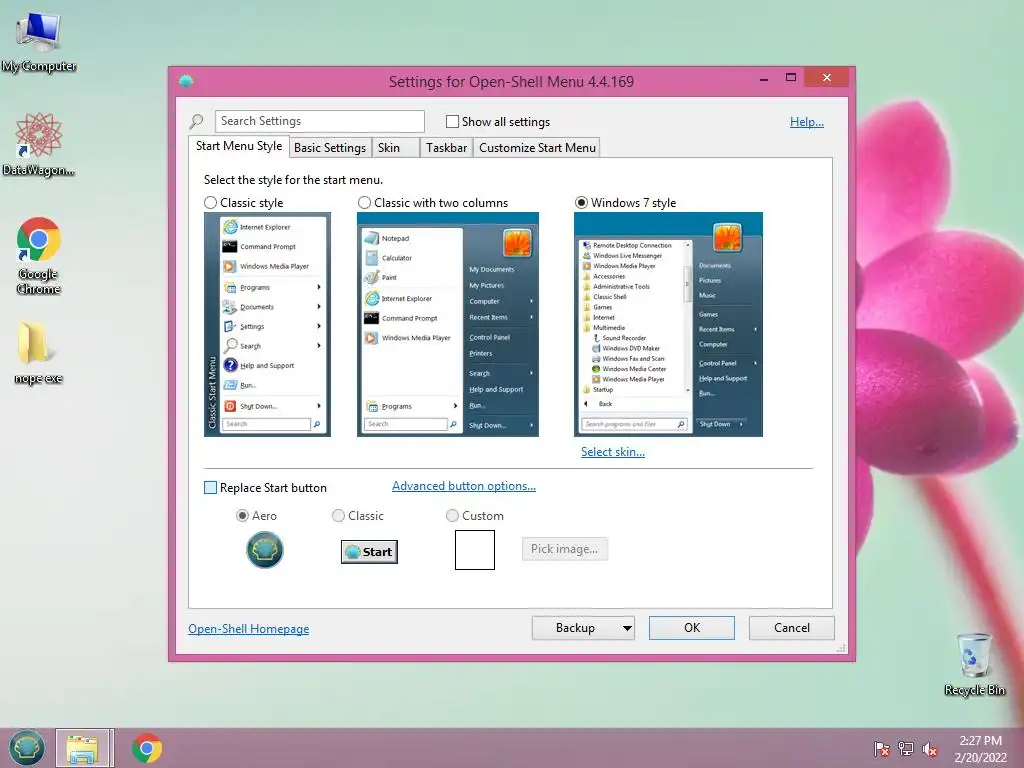The width and height of the screenshot is (1024, 768).
Task: Open the Open-Shell Start button in taskbar
Action: click(x=27, y=748)
